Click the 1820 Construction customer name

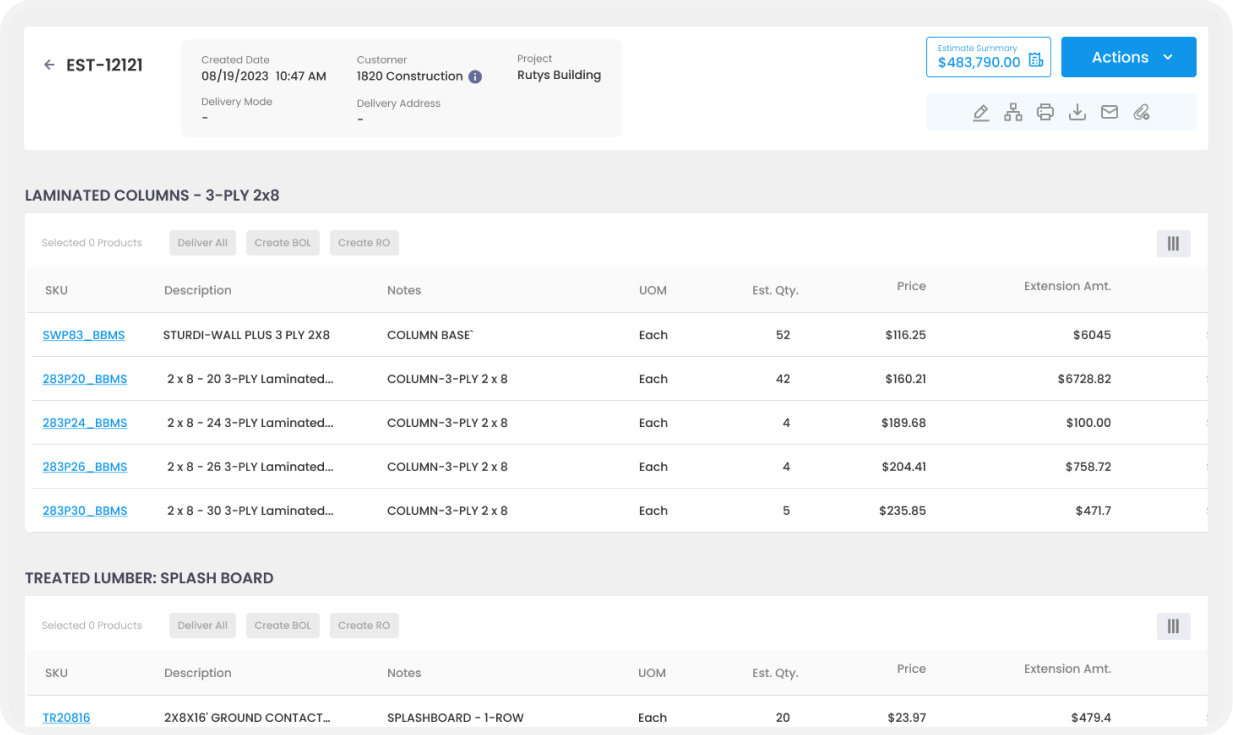point(410,77)
